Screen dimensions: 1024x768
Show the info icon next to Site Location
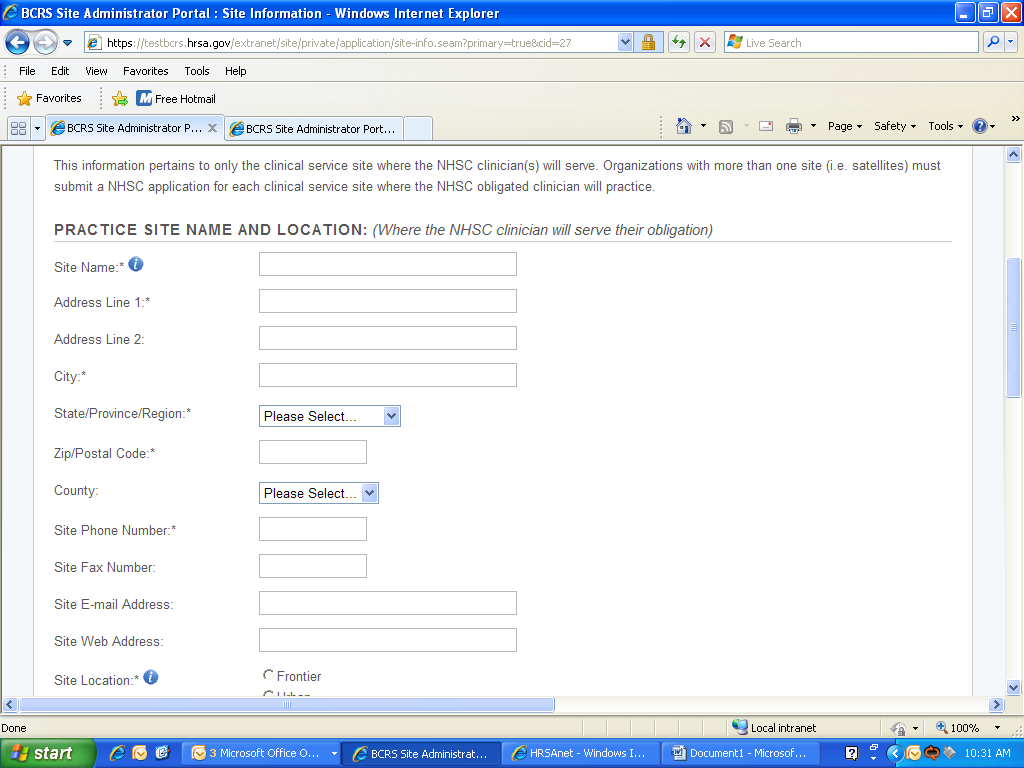(x=151, y=677)
